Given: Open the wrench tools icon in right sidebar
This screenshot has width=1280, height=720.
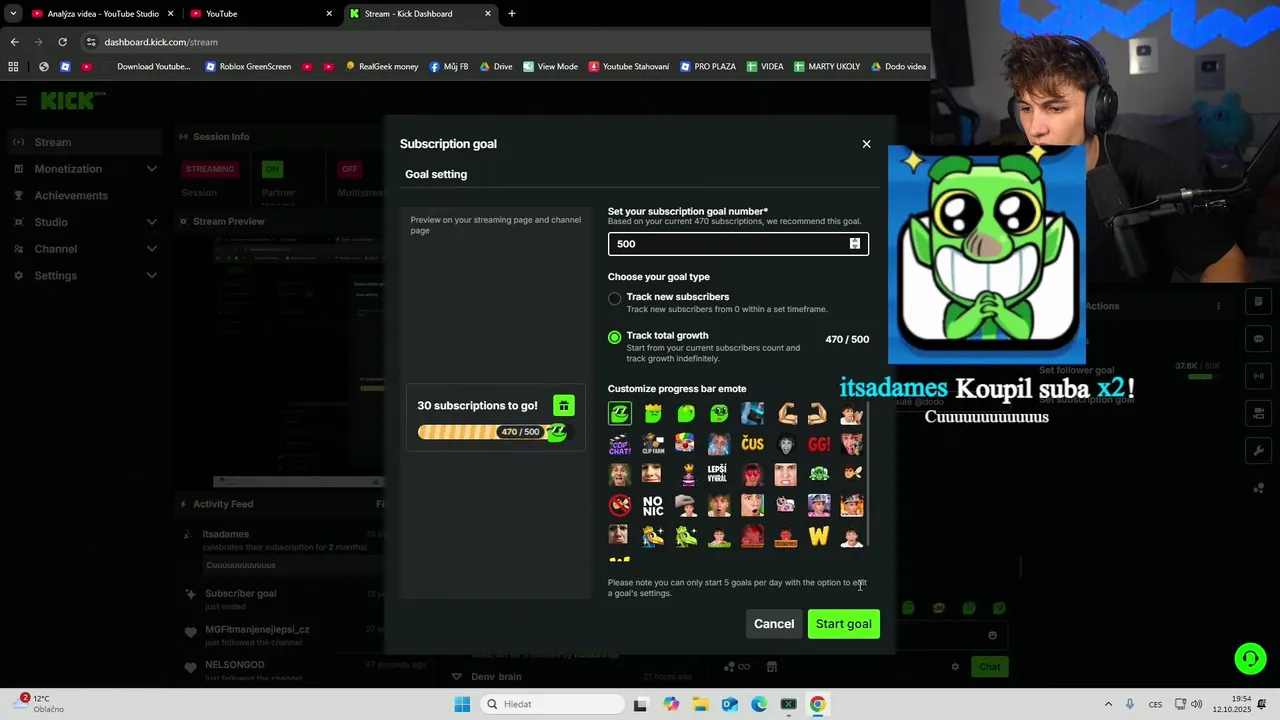Looking at the screenshot, I should click(x=1258, y=450).
